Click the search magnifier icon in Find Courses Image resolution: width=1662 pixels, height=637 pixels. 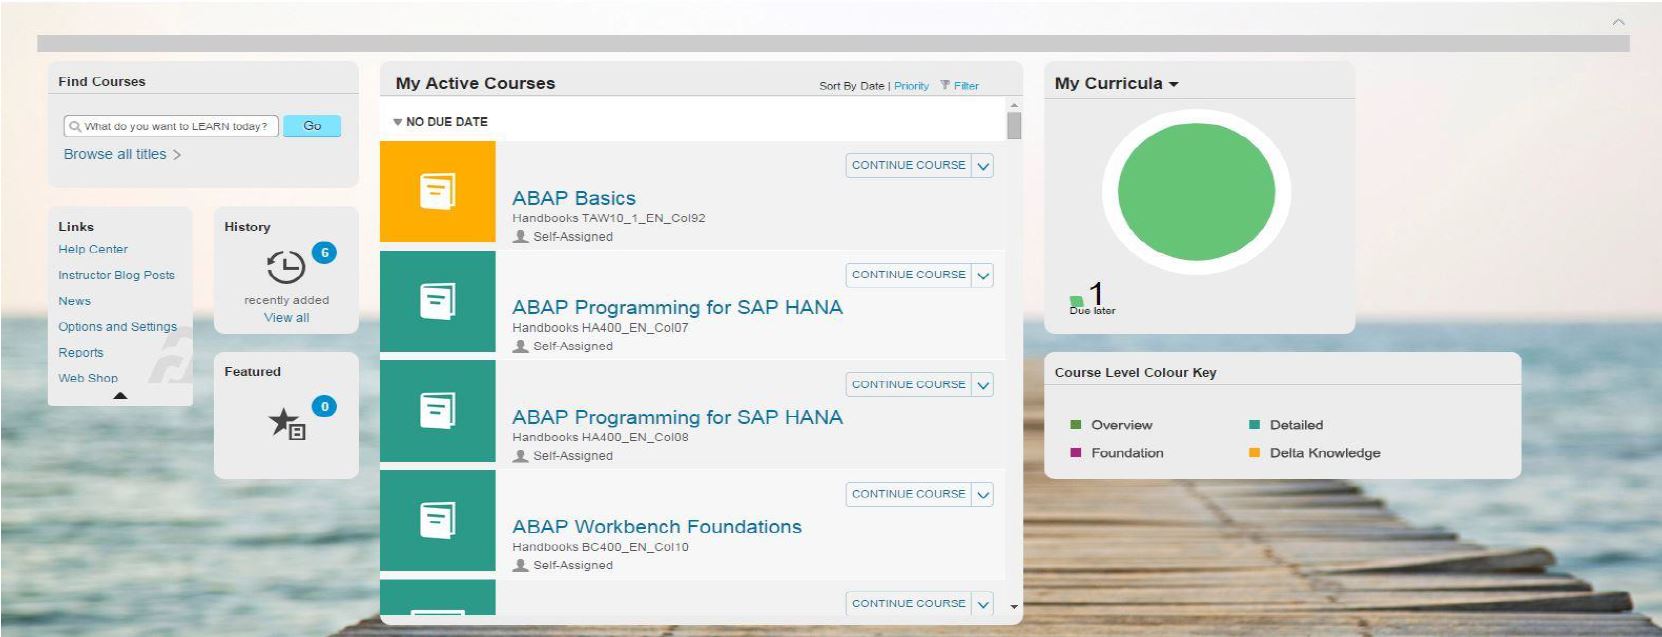tap(75, 126)
